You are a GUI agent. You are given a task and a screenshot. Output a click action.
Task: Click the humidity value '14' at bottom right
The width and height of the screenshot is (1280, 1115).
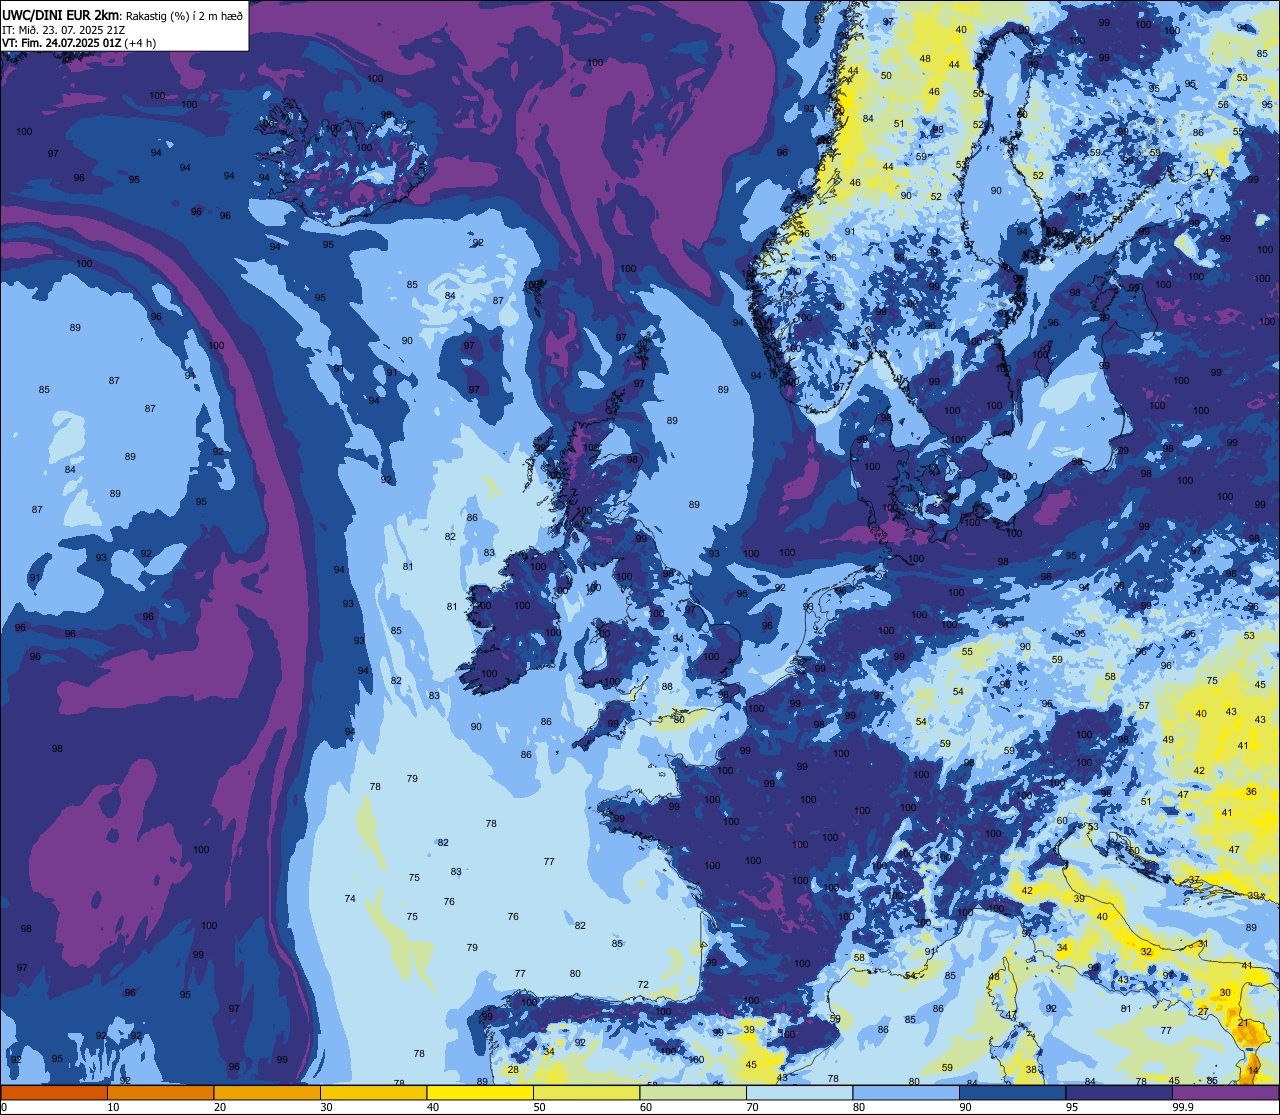pos(1254,1071)
